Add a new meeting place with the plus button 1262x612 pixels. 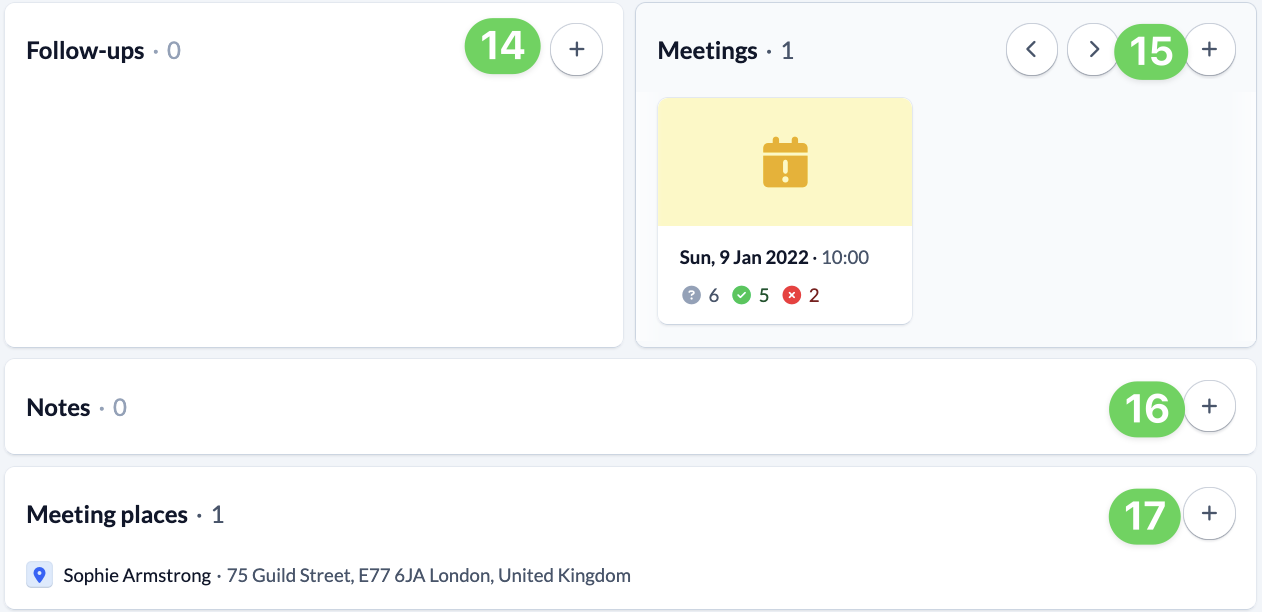1209,513
